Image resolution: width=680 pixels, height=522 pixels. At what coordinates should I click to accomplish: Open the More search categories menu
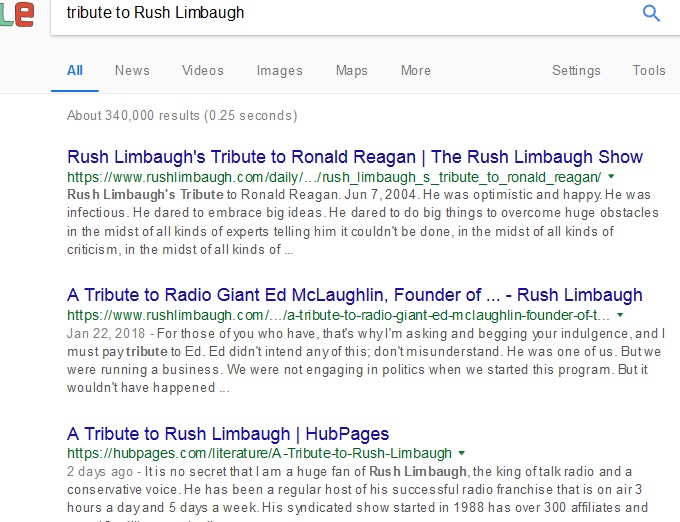coord(415,71)
